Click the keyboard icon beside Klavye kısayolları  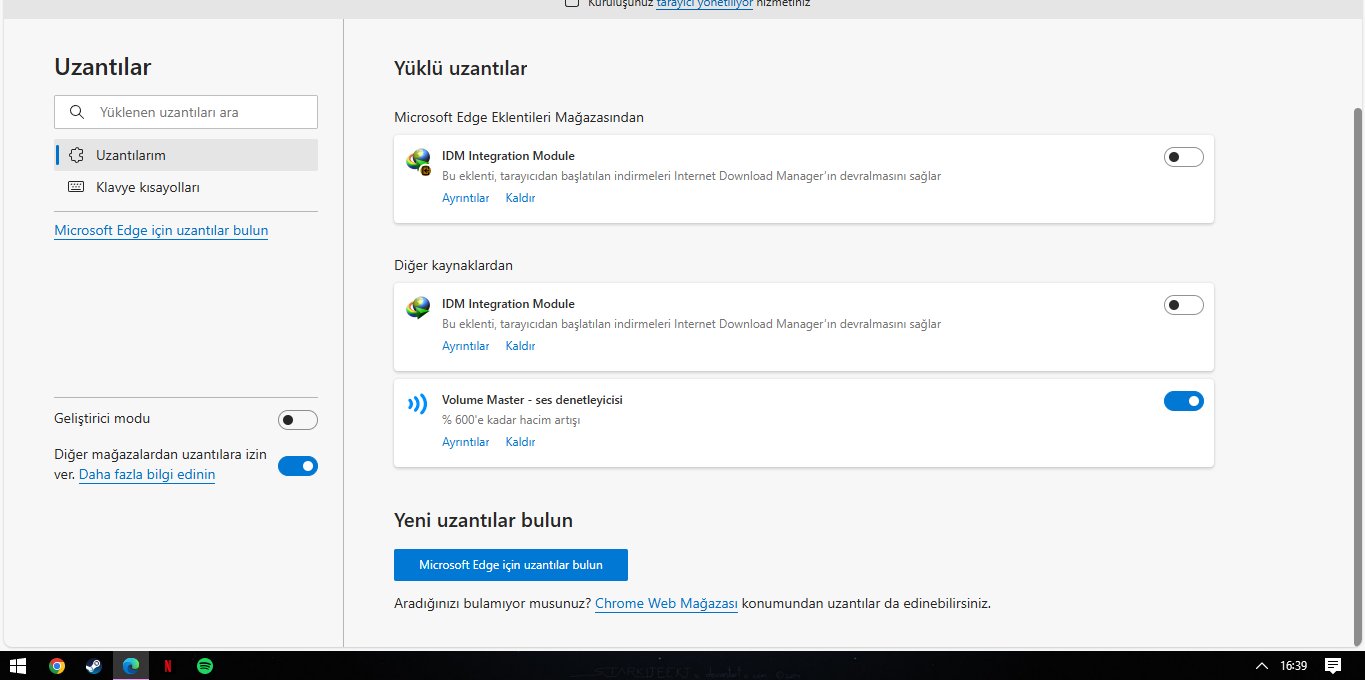[x=77, y=187]
